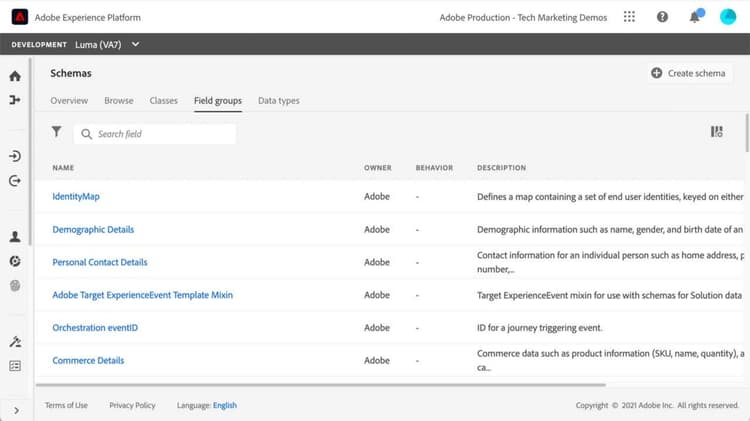
Task: Click the Create schema button
Action: click(x=687, y=73)
